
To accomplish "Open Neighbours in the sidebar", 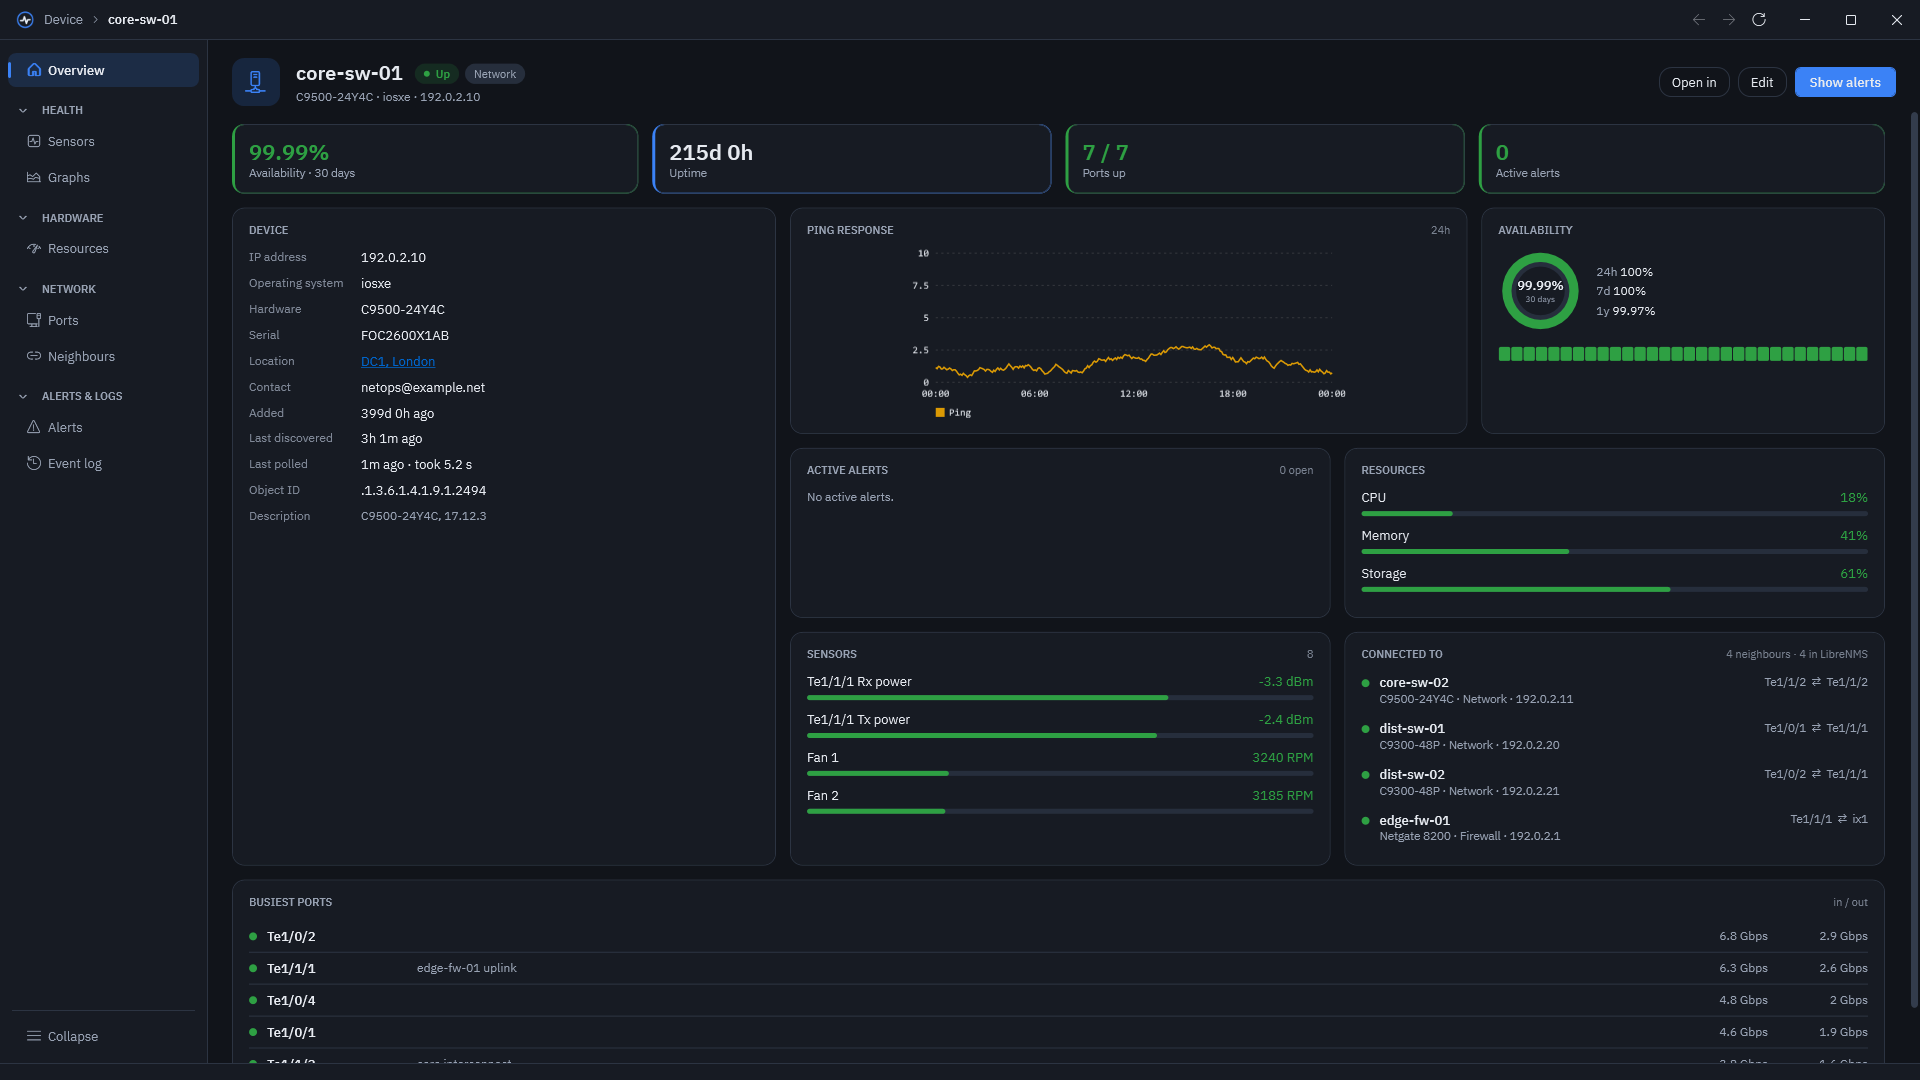I will (104, 356).
